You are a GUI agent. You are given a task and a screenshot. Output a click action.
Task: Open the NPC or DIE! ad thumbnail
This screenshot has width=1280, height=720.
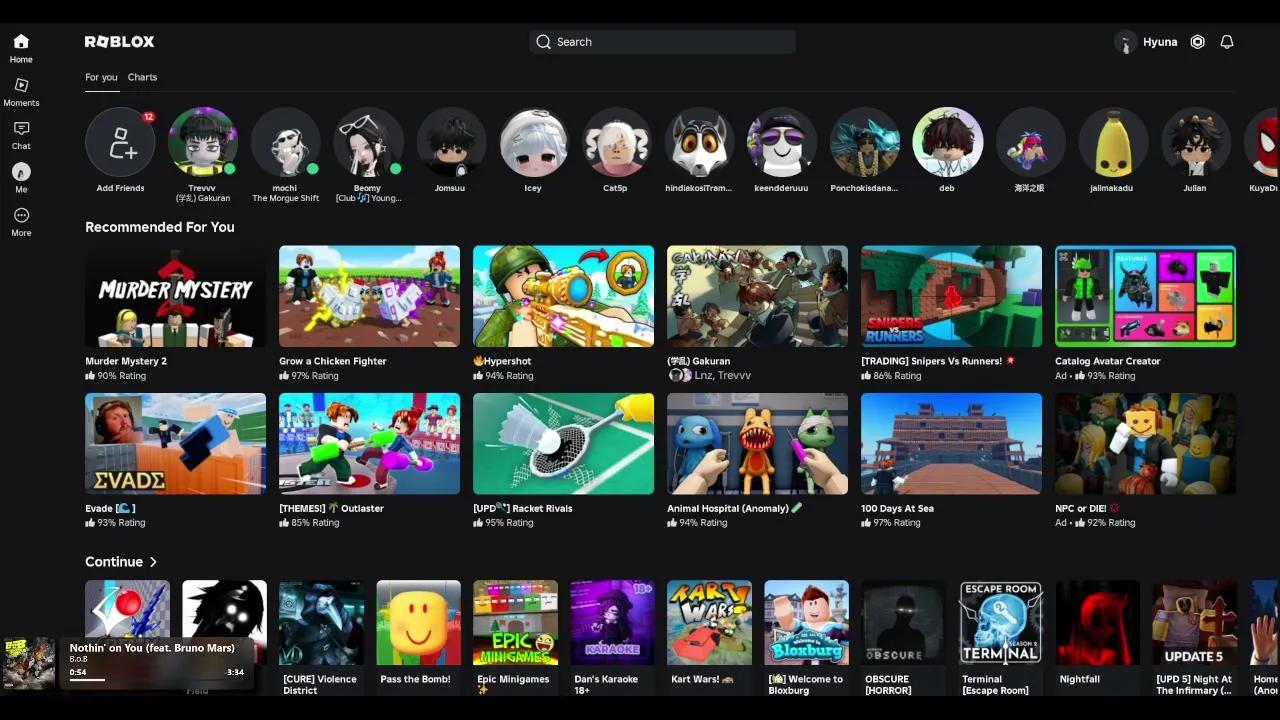click(1145, 443)
